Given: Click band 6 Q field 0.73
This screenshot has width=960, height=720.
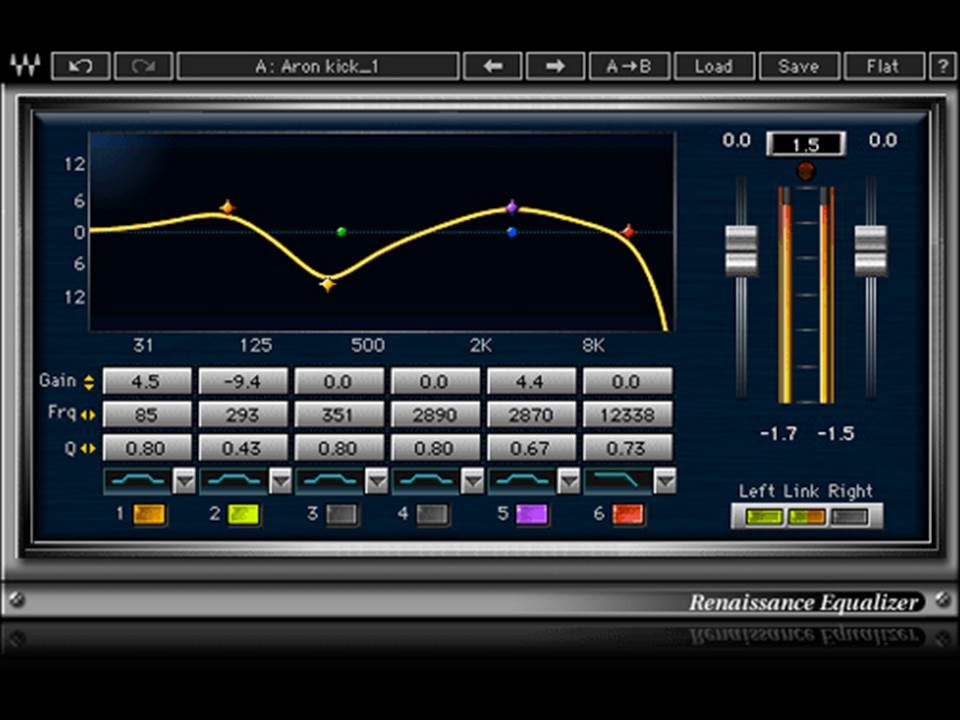Looking at the screenshot, I should point(628,448).
